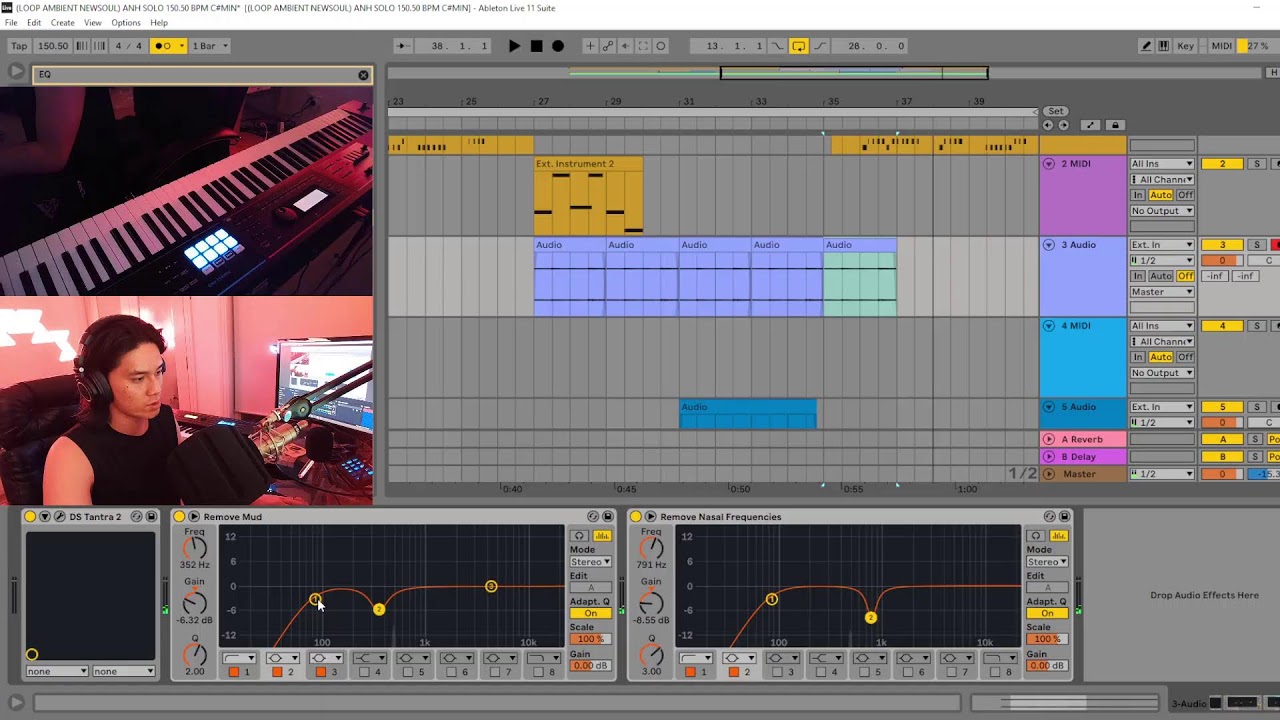Image resolution: width=1280 pixels, height=720 pixels.
Task: Collapse the 2 MIDI track
Action: [x=1049, y=164]
